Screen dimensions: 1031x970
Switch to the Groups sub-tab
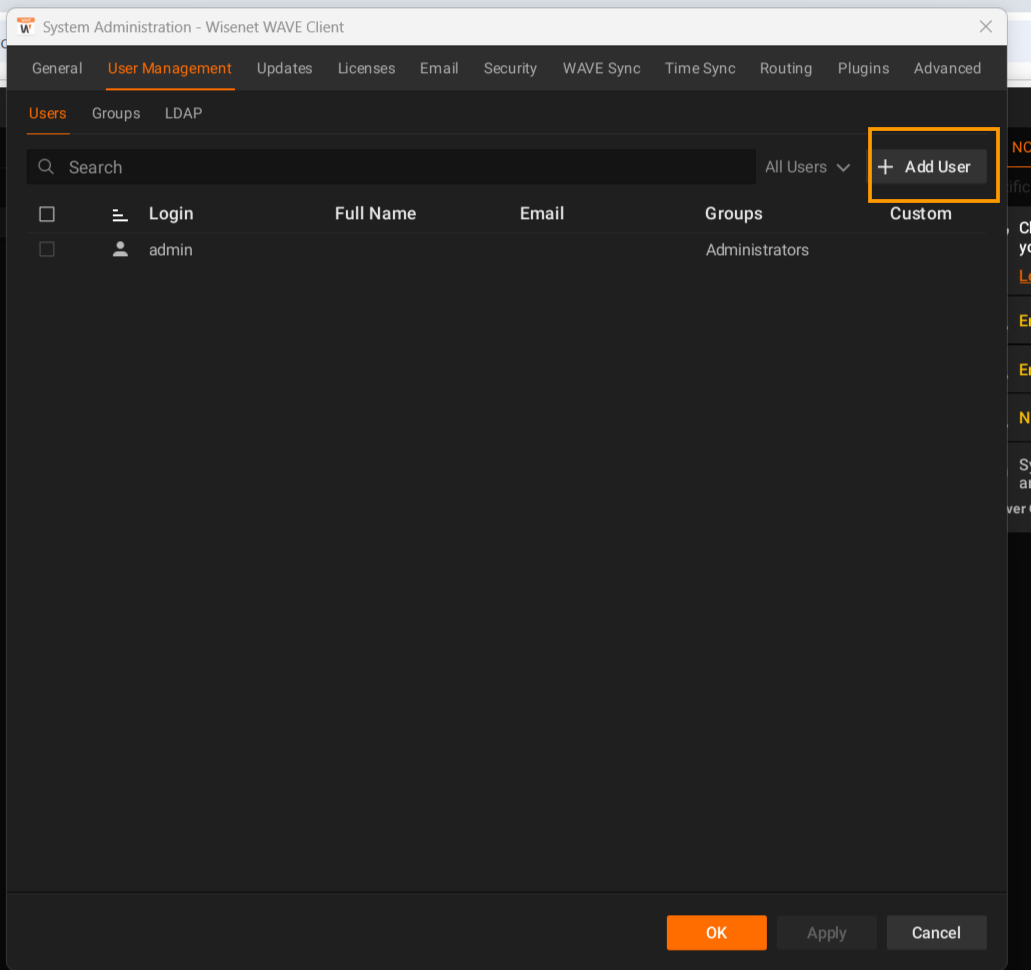coord(116,113)
